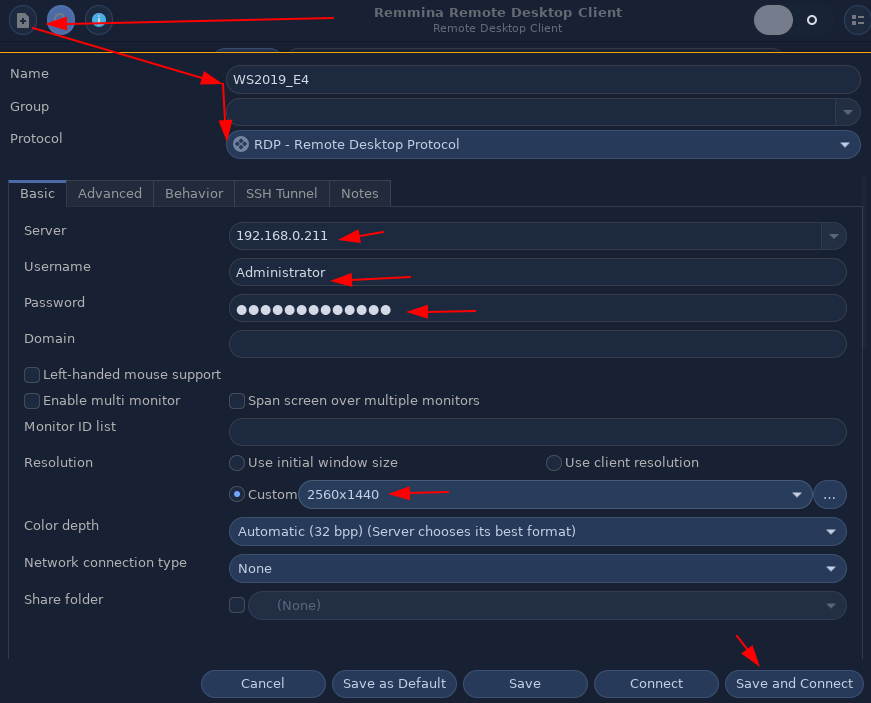Open the Share folder (None) dropdown
This screenshot has width=871, height=703.
coord(547,605)
